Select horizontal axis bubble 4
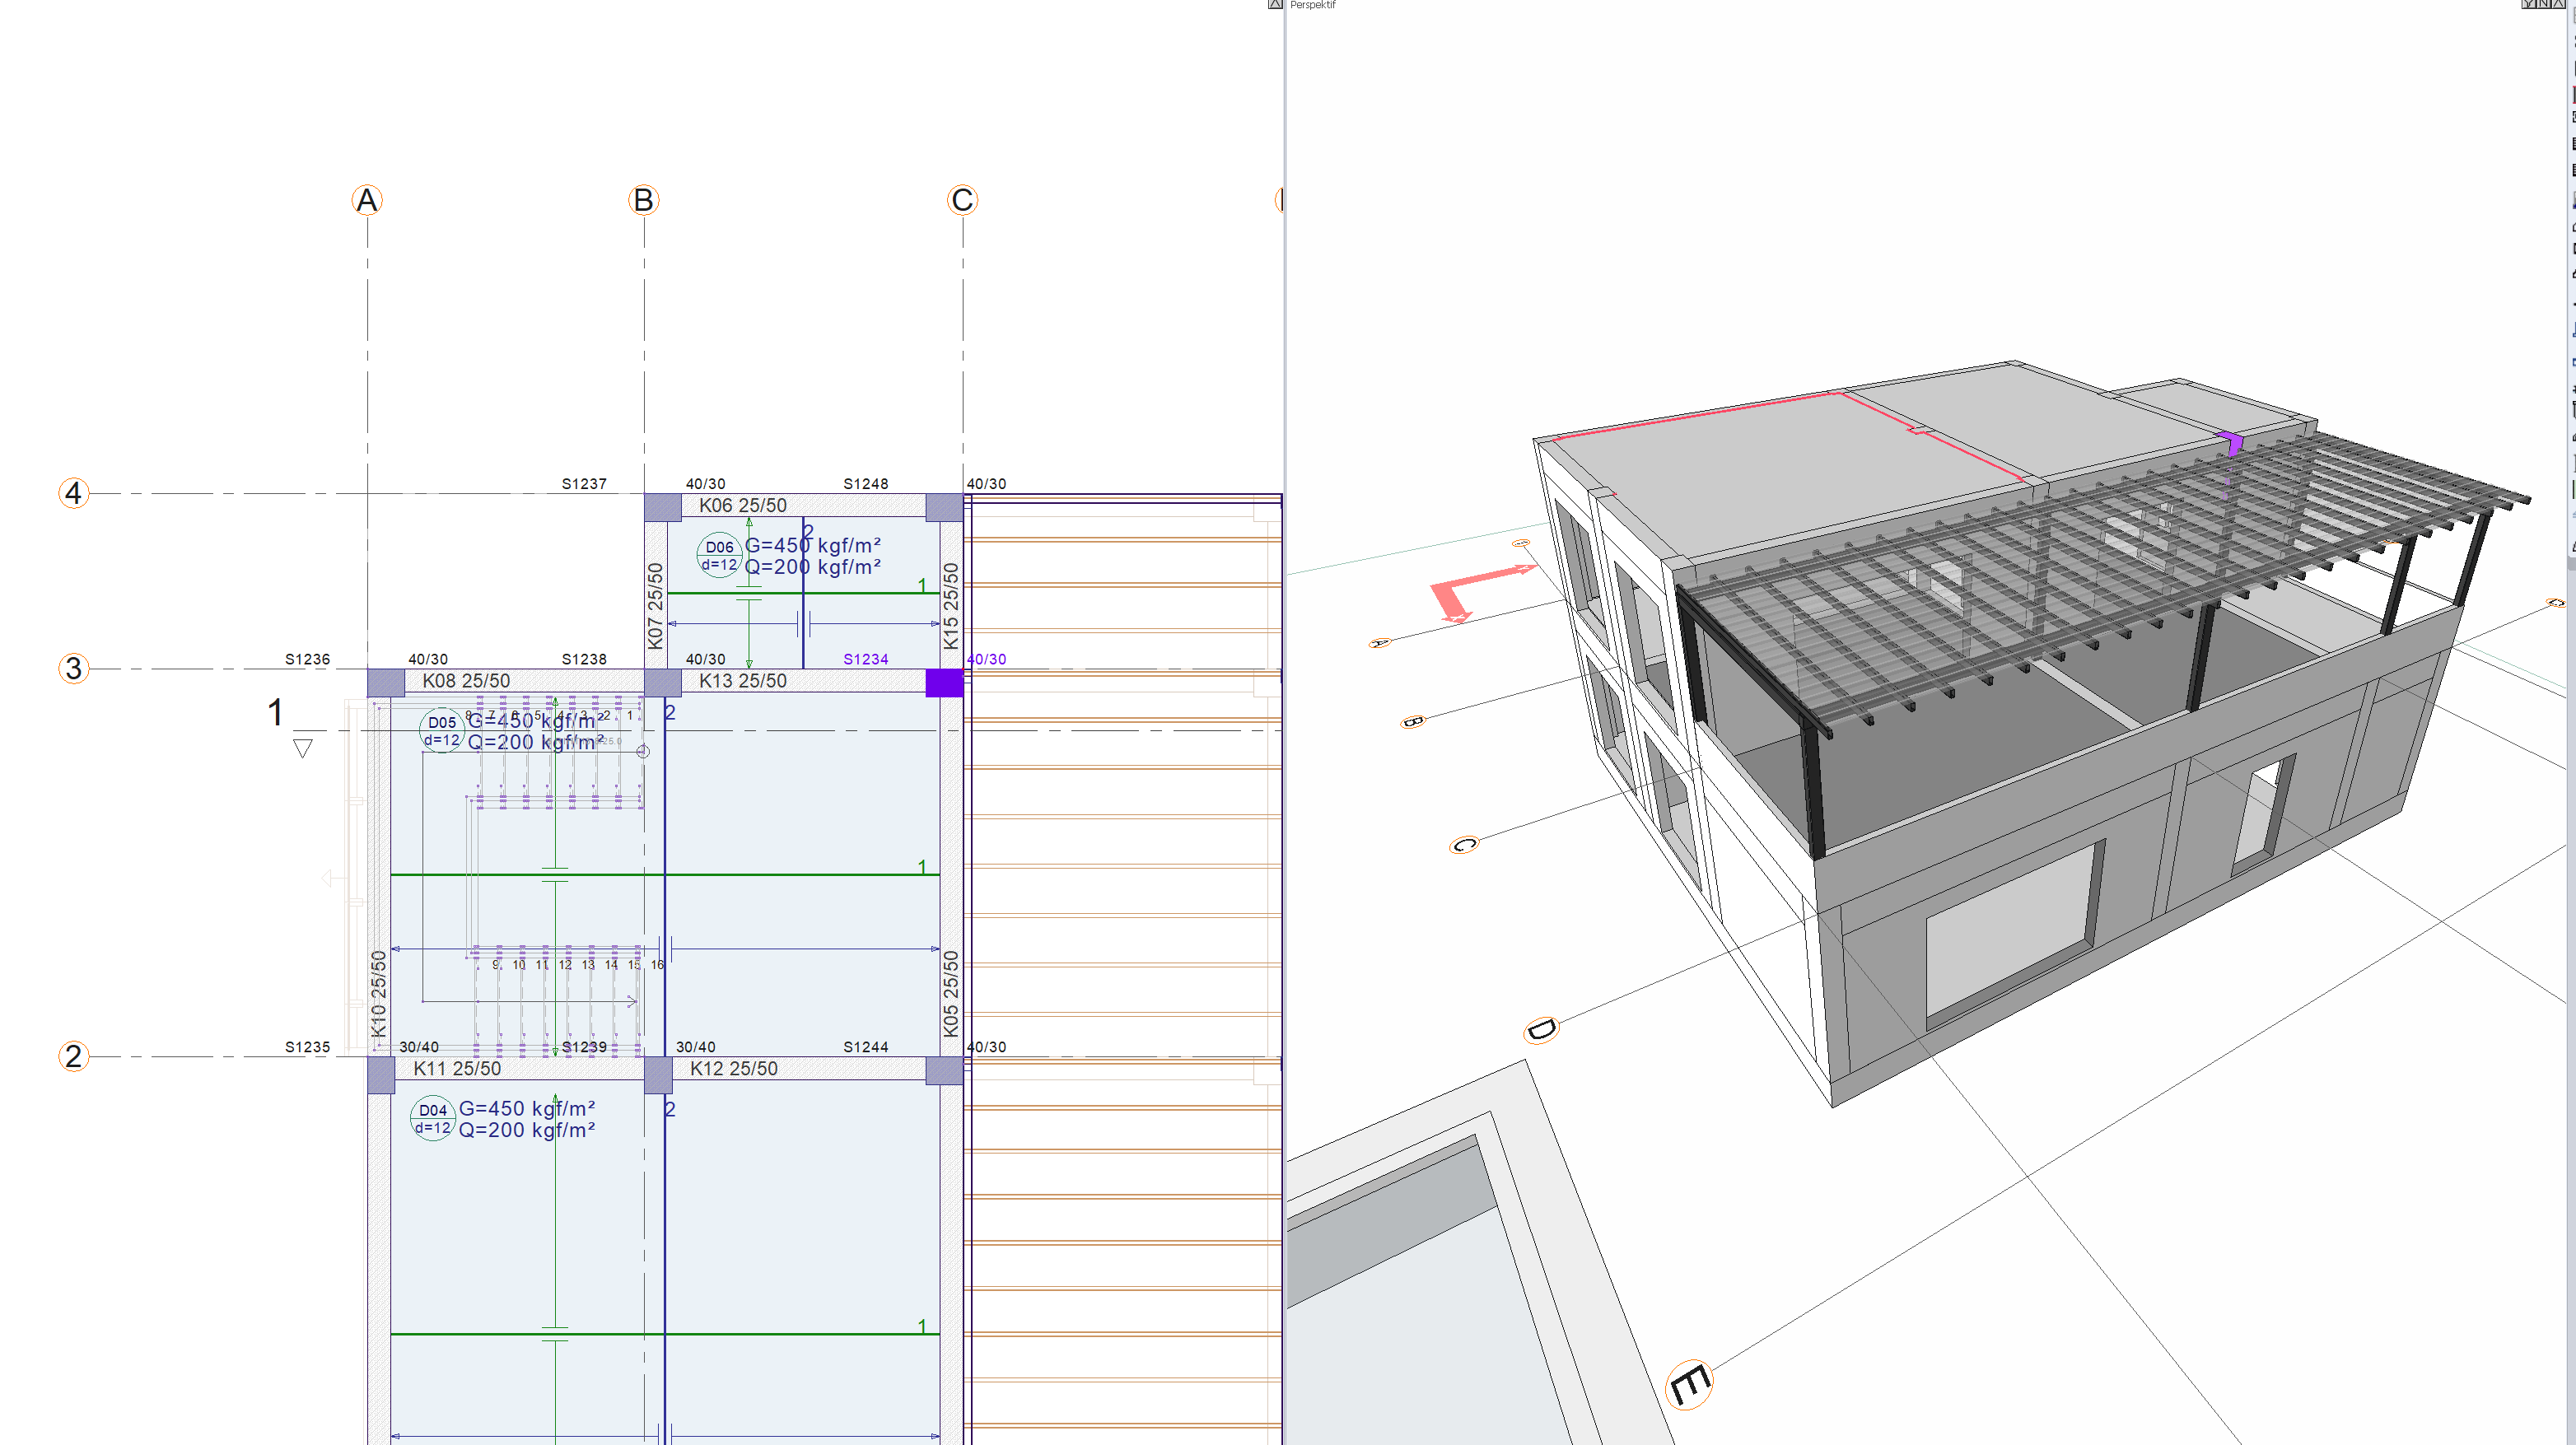Viewport: 2576px width, 1445px height. (73, 493)
